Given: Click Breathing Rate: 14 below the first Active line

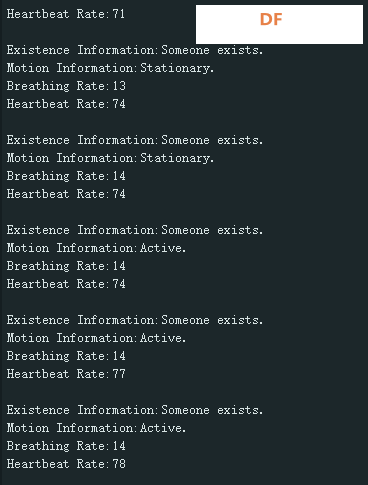Looking at the screenshot, I should point(66,266).
